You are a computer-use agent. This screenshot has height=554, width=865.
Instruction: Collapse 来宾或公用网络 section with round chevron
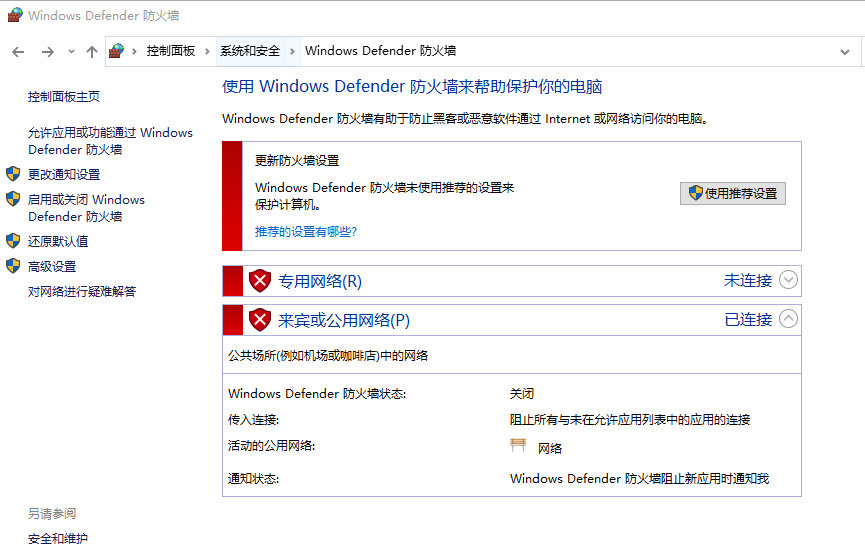(x=788, y=318)
